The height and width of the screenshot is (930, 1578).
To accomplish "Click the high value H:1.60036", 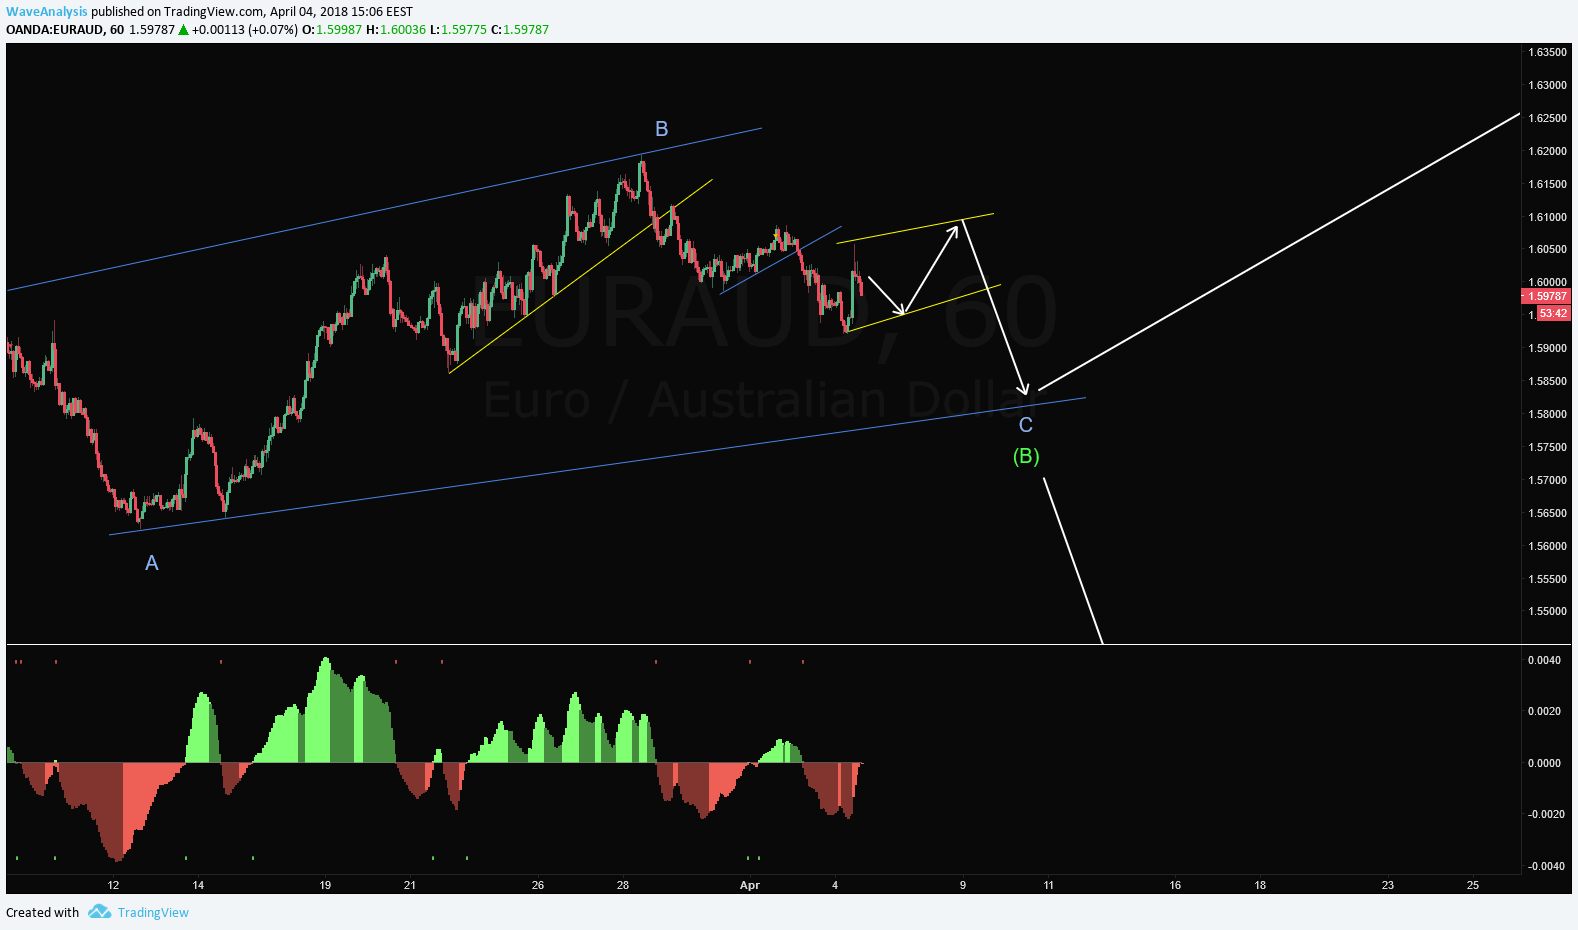I will (396, 29).
